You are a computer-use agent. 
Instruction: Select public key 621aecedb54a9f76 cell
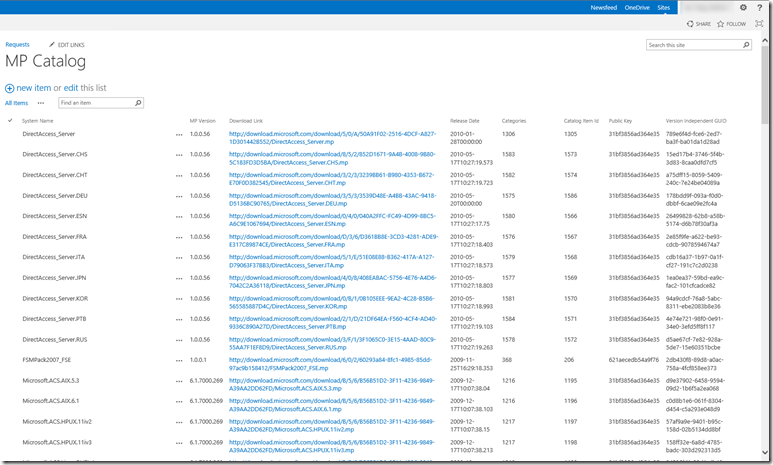(x=633, y=360)
